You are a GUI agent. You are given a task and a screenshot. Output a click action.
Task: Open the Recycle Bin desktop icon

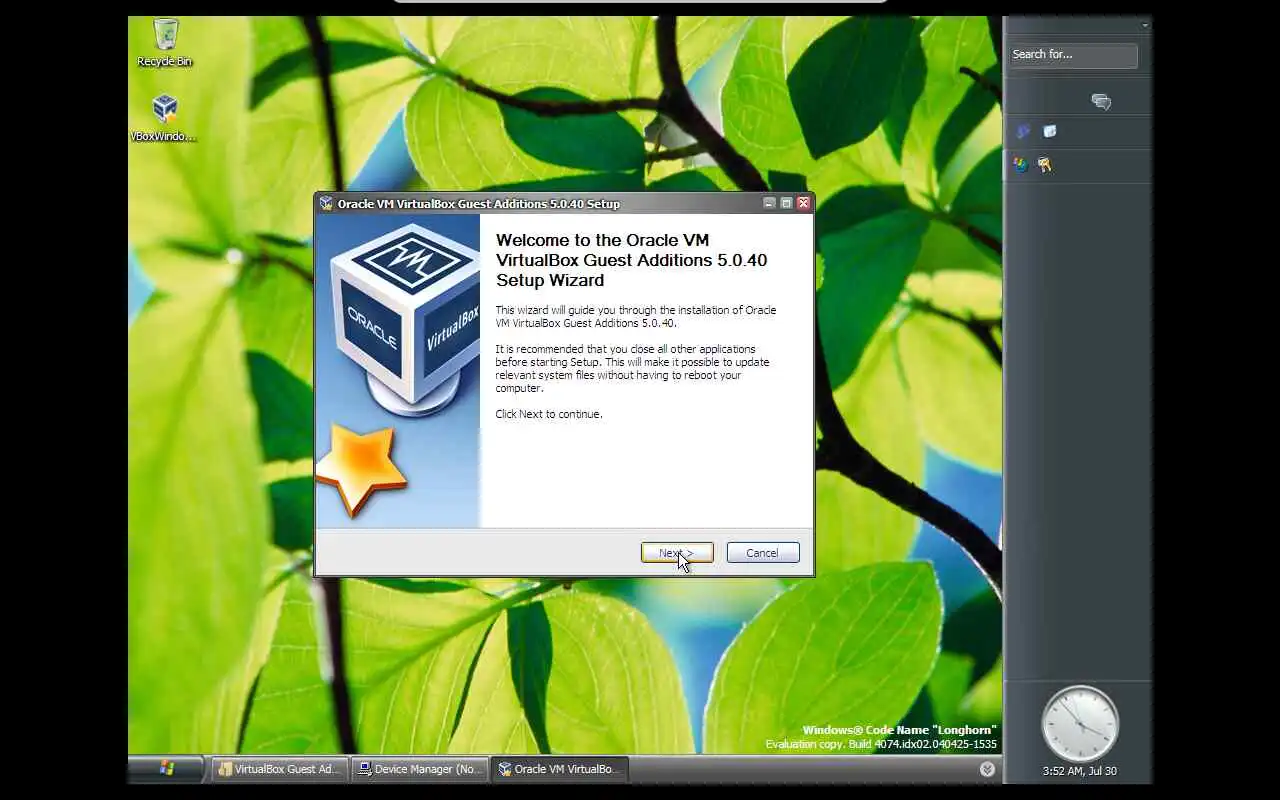coord(165,43)
